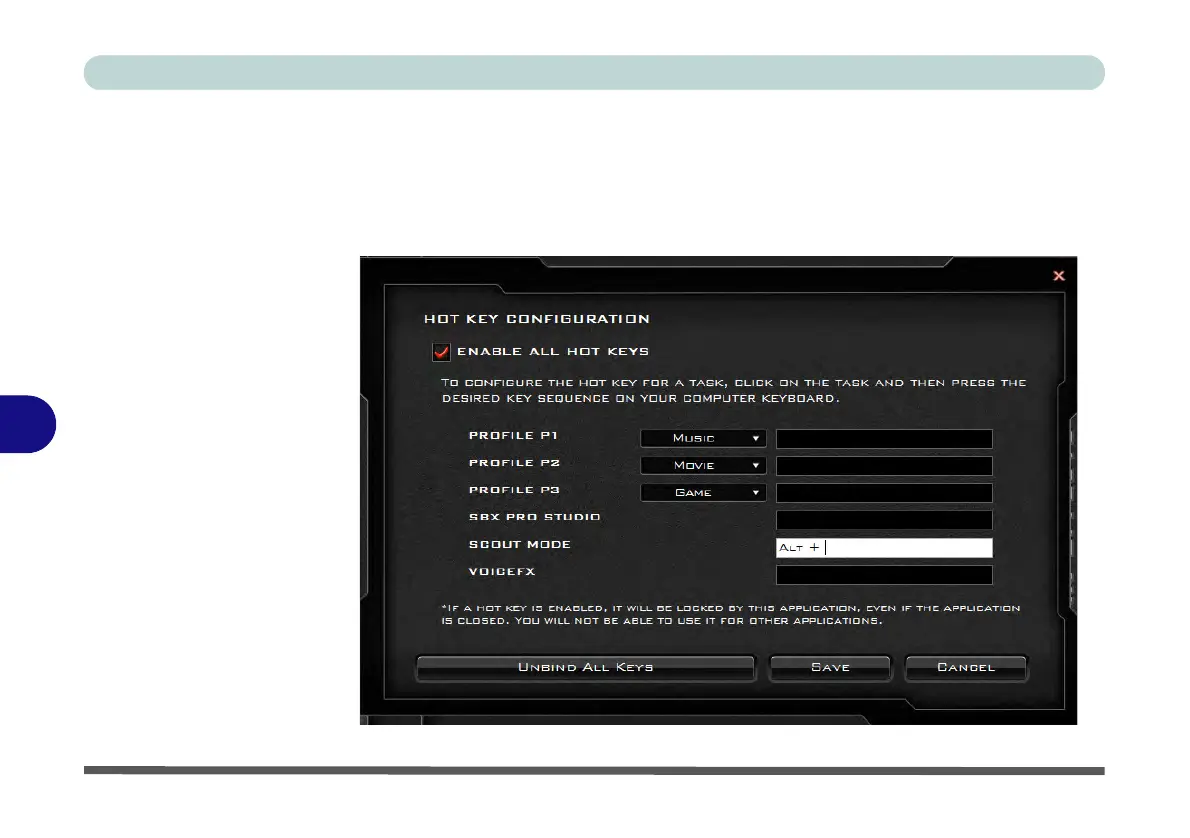
Task: Click the Scout Mode field showing Alt +
Action: pyautogui.click(x=884, y=547)
